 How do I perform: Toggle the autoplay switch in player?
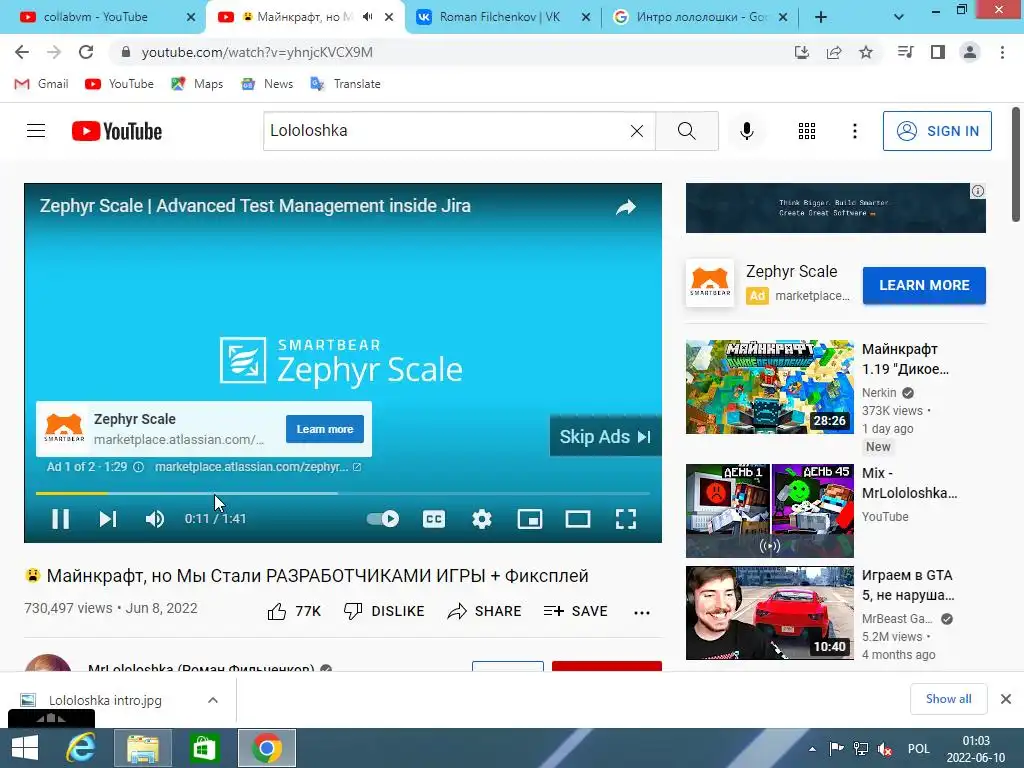click(383, 519)
